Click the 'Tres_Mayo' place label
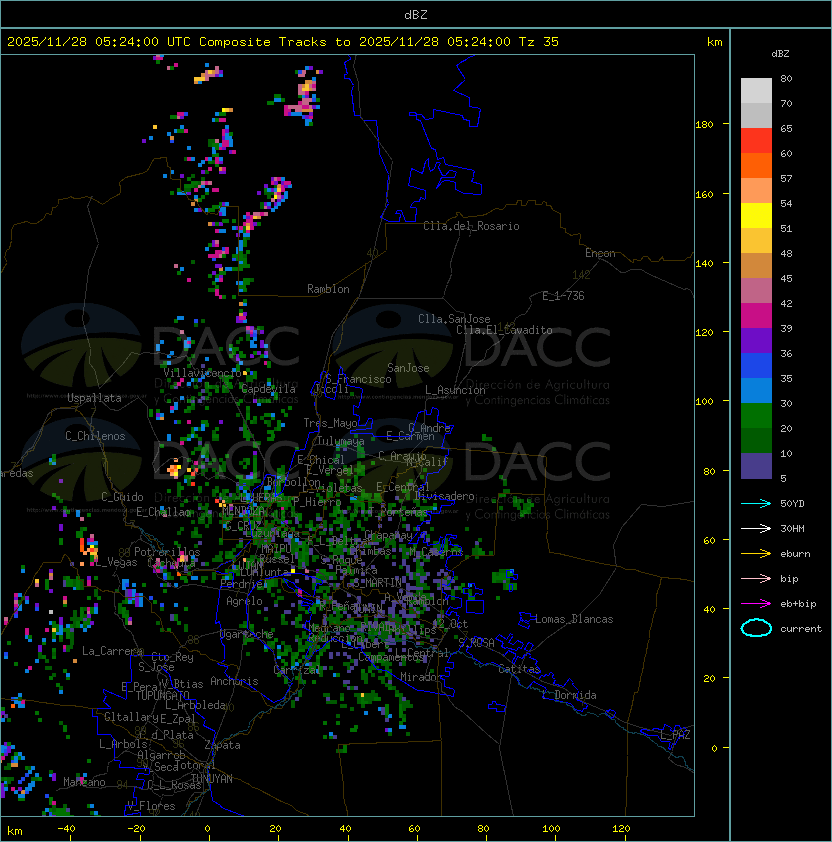832x842 pixels. [330, 423]
